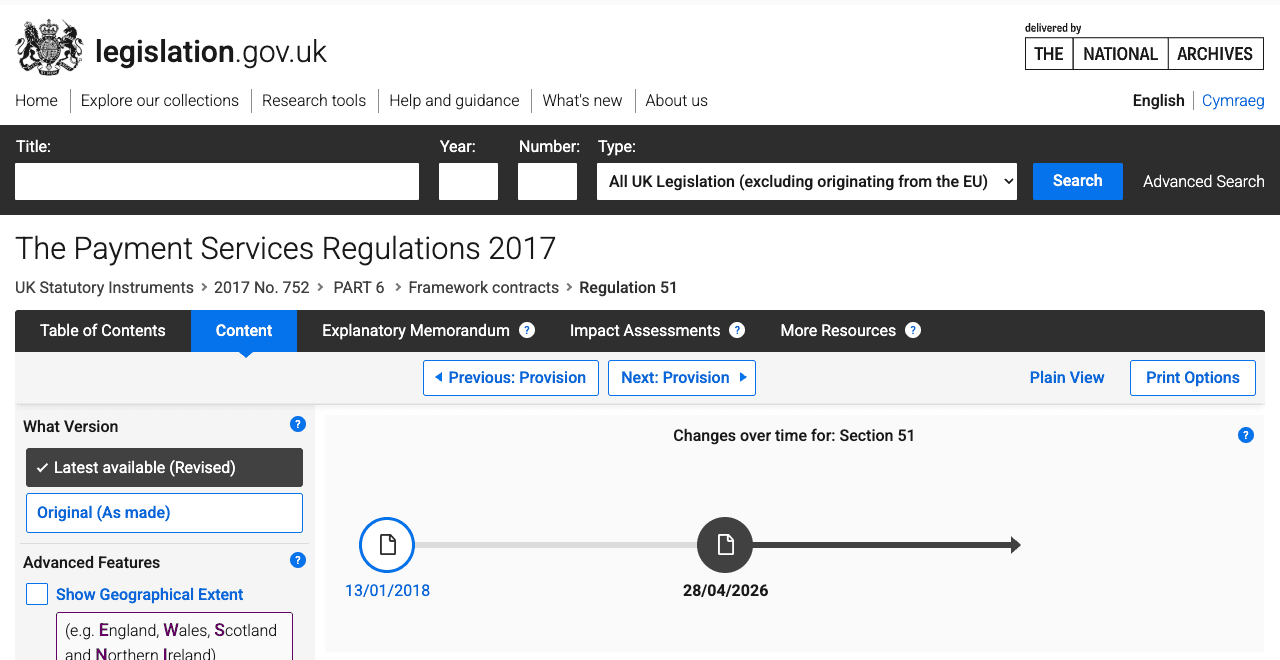Viewport: 1280px width, 660px height.
Task: Open Advanced Search link
Action: click(x=1204, y=182)
